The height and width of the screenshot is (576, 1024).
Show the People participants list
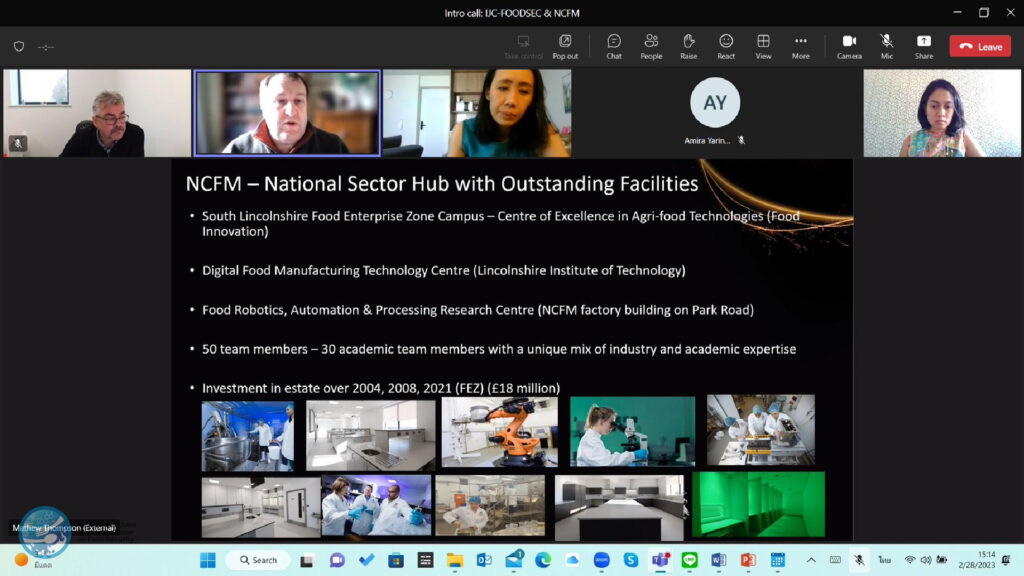tap(651, 47)
